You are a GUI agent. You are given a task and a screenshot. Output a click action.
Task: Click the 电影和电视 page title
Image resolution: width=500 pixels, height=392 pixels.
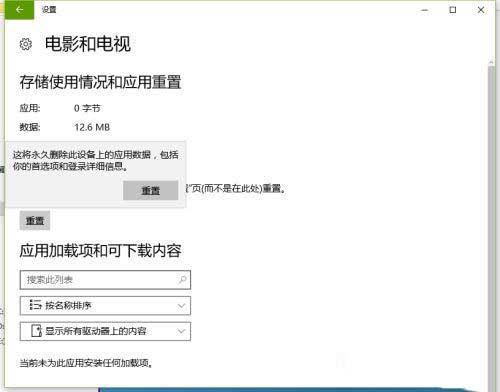[88, 44]
